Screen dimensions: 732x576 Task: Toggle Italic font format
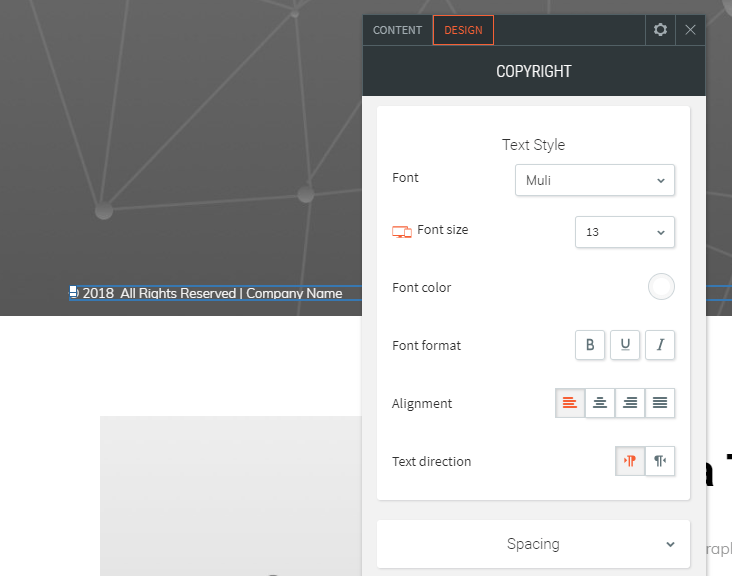(660, 345)
